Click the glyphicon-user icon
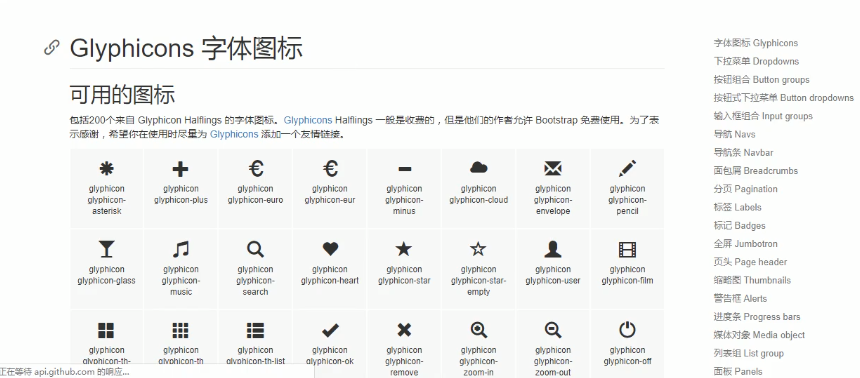The image size is (860, 378). coord(553,250)
